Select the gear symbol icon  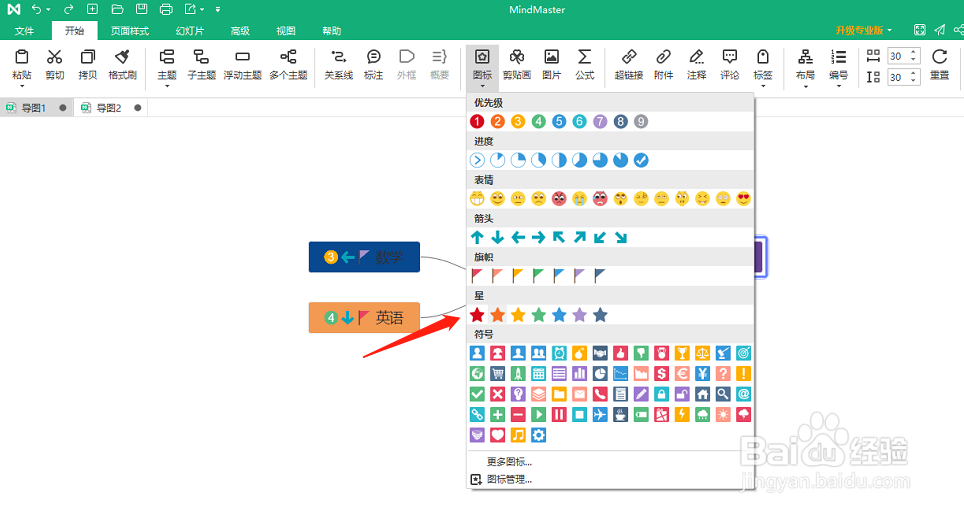(539, 435)
